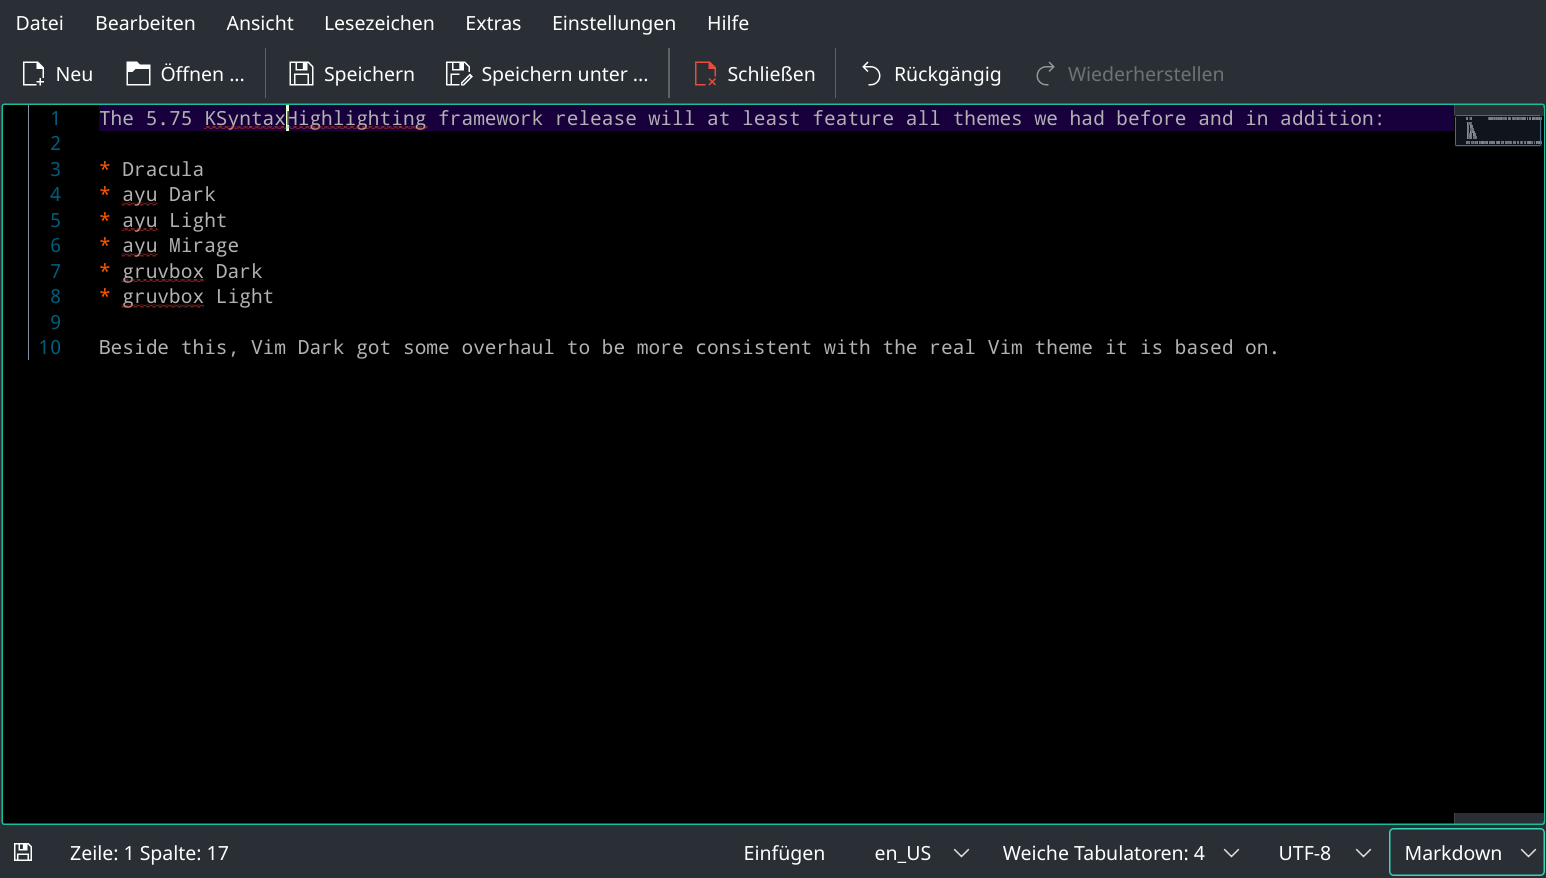The height and width of the screenshot is (878, 1546).
Task: Click line number 5 in gutter
Action: coord(55,220)
